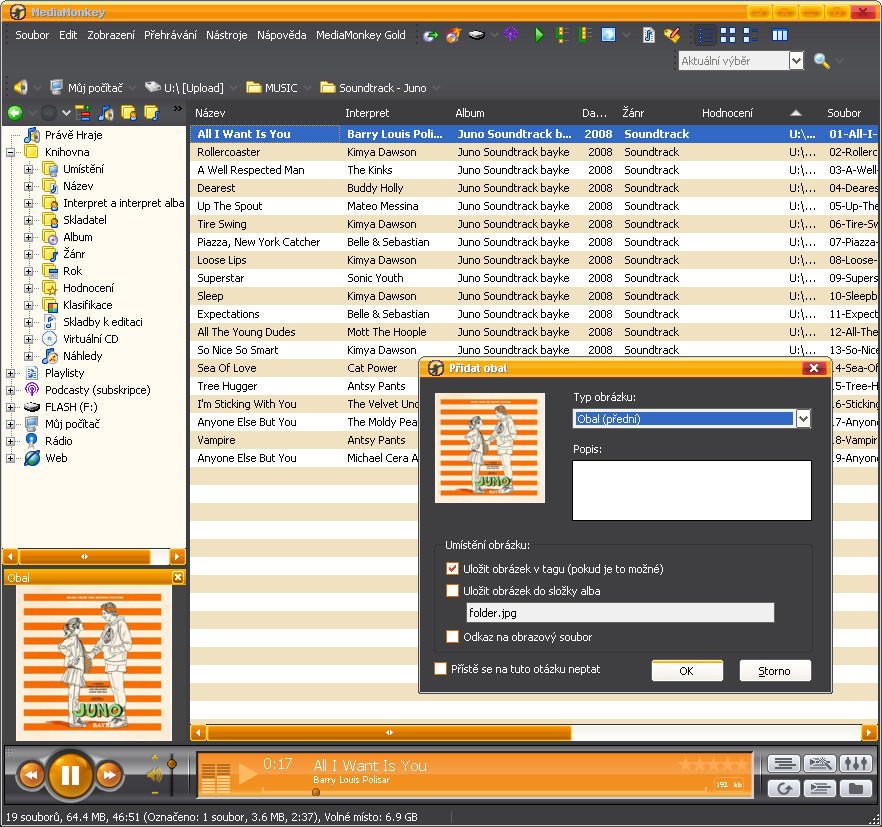The image size is (882, 827).
Task: Skip to next track in player
Action: (109, 775)
